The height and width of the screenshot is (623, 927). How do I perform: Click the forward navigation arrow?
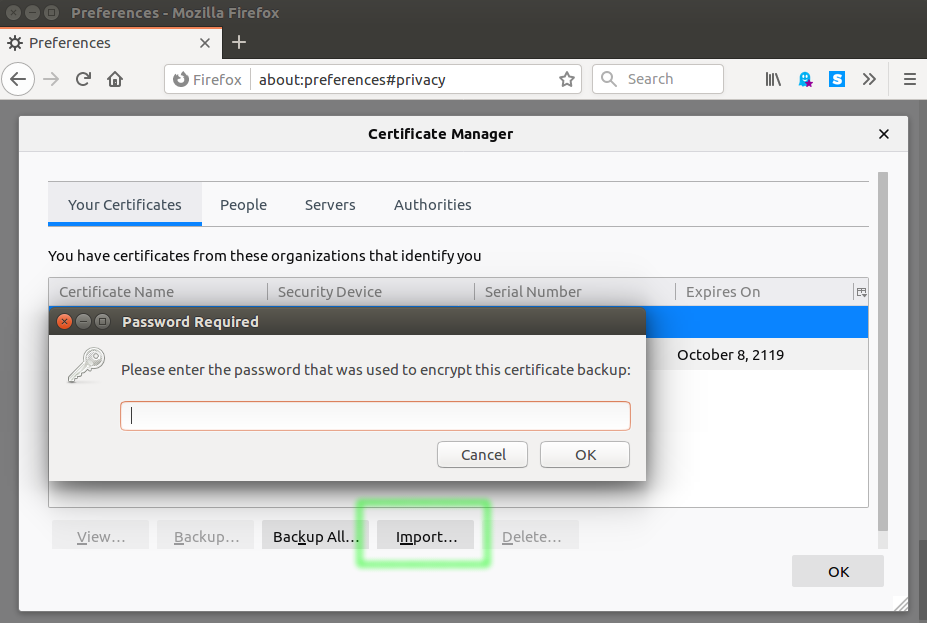coord(50,79)
